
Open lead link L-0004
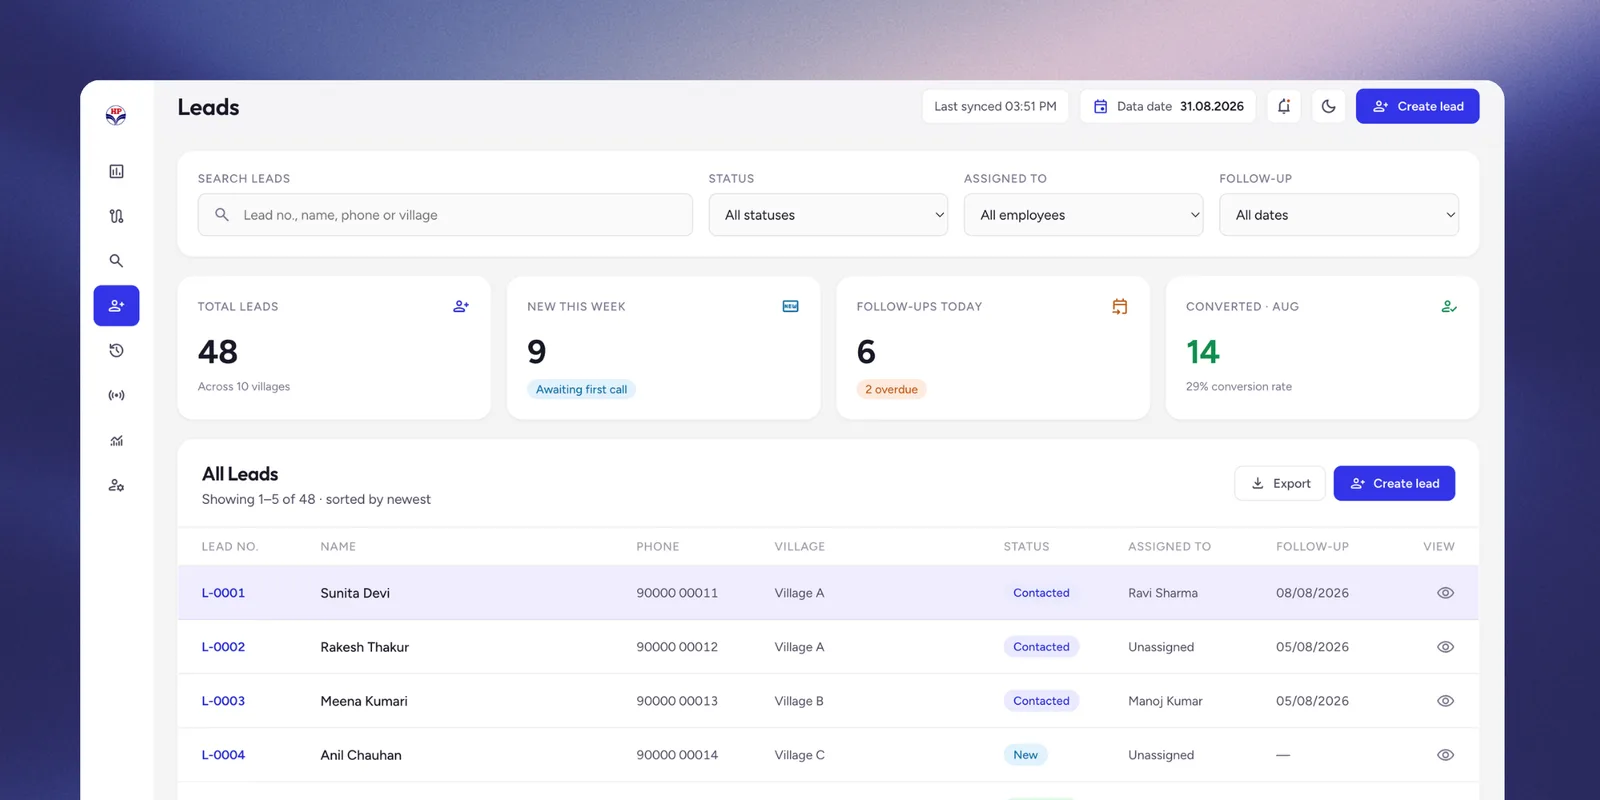coord(223,755)
